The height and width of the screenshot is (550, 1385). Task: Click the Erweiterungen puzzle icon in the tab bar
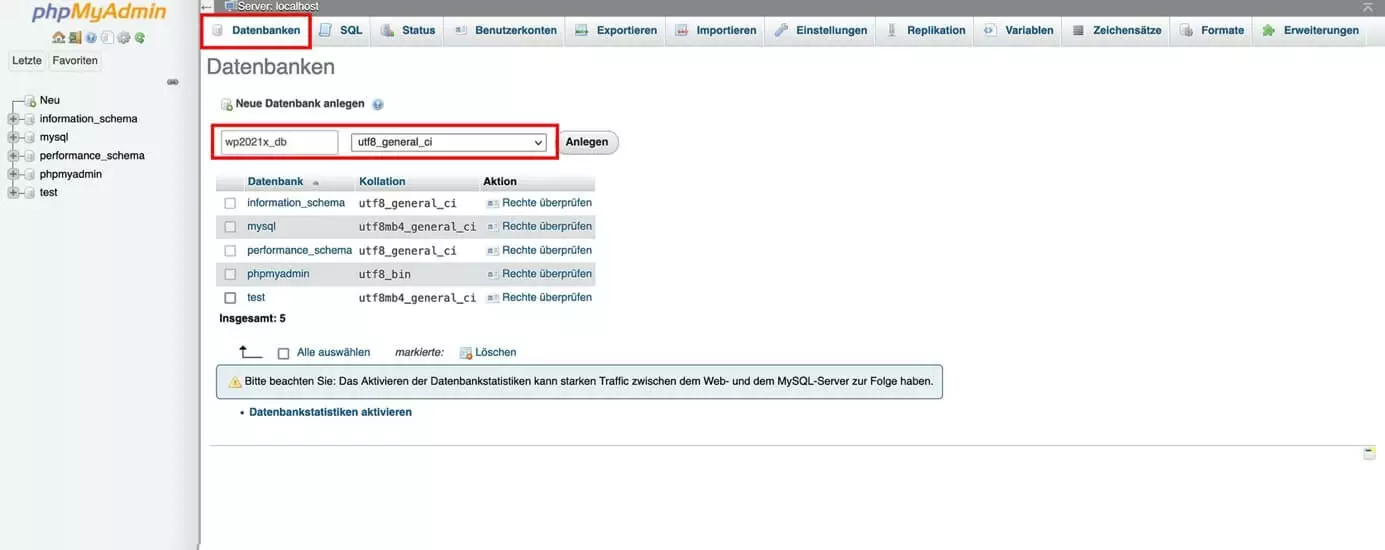tap(1269, 30)
